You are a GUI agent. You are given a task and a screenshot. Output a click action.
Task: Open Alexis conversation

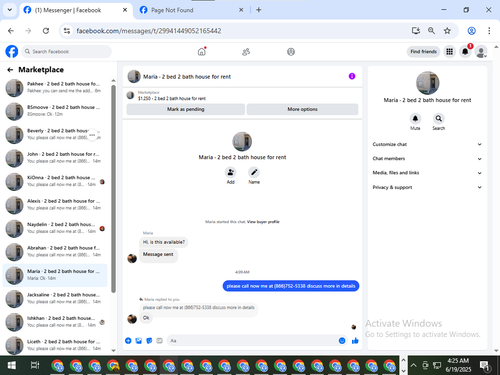click(55, 205)
